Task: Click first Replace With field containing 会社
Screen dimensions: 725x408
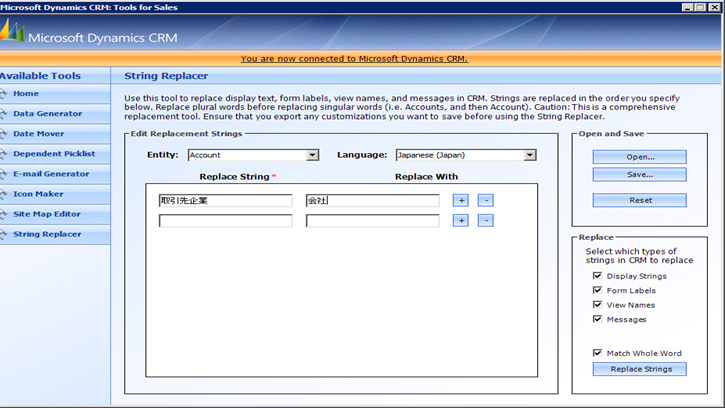Action: pyautogui.click(x=373, y=200)
